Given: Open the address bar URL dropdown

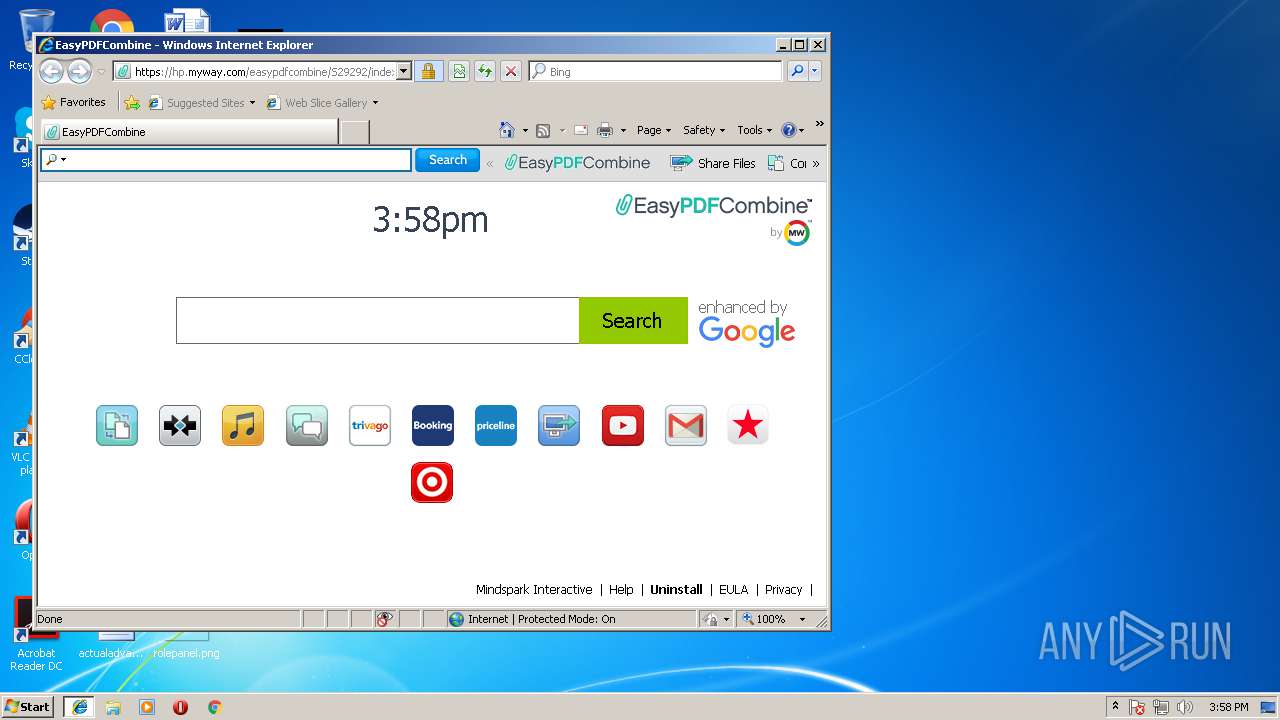Looking at the screenshot, I should [404, 71].
